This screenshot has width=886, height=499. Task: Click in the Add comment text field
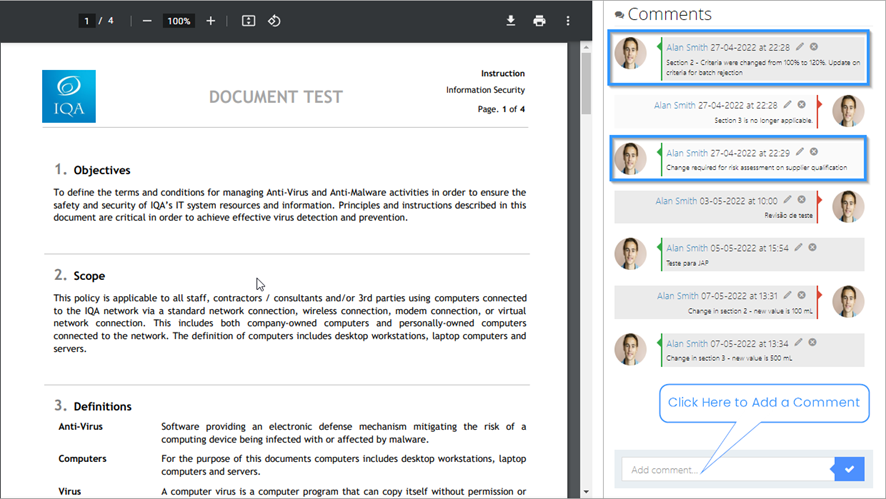point(727,470)
